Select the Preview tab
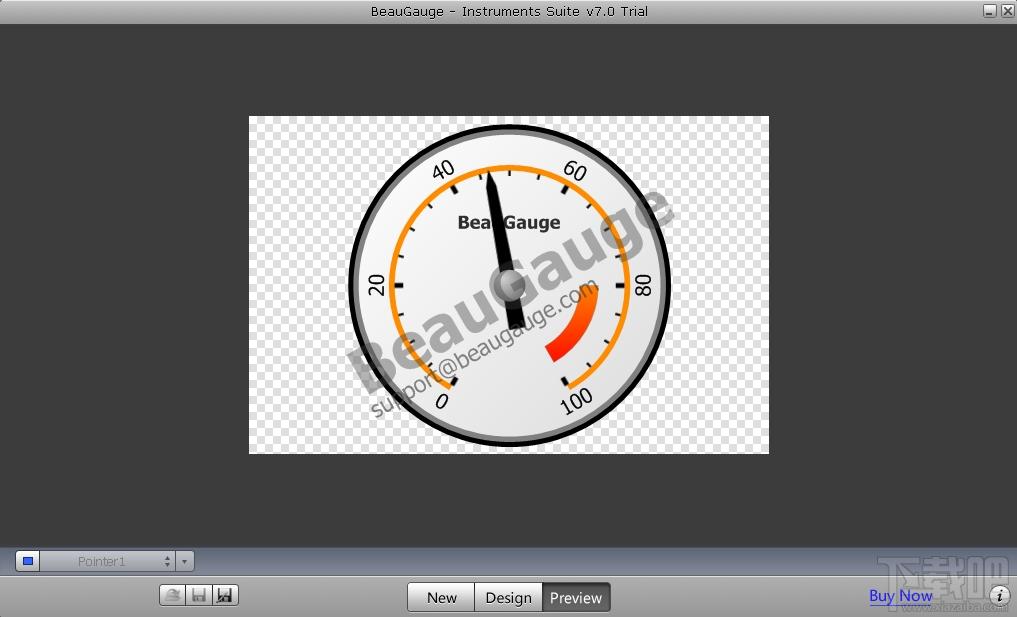The height and width of the screenshot is (617, 1017). [576, 598]
